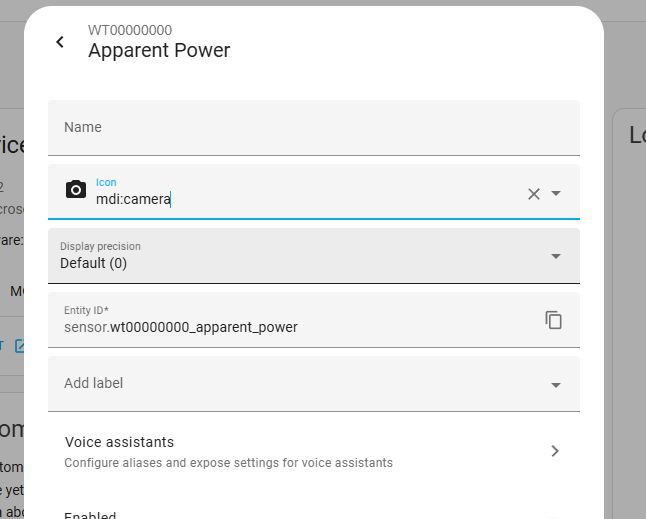Open the Add label dropdown arrow
This screenshot has height=519, width=646.
point(556,385)
